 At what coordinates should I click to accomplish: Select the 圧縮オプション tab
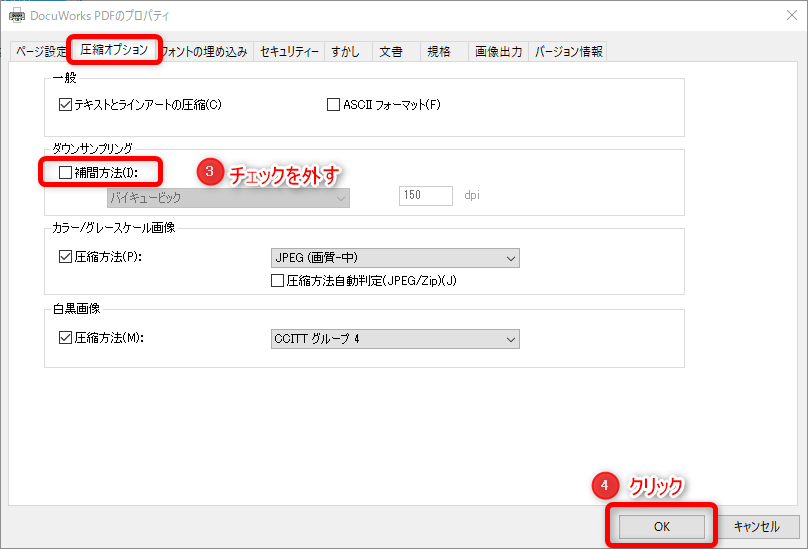[x=114, y=49]
